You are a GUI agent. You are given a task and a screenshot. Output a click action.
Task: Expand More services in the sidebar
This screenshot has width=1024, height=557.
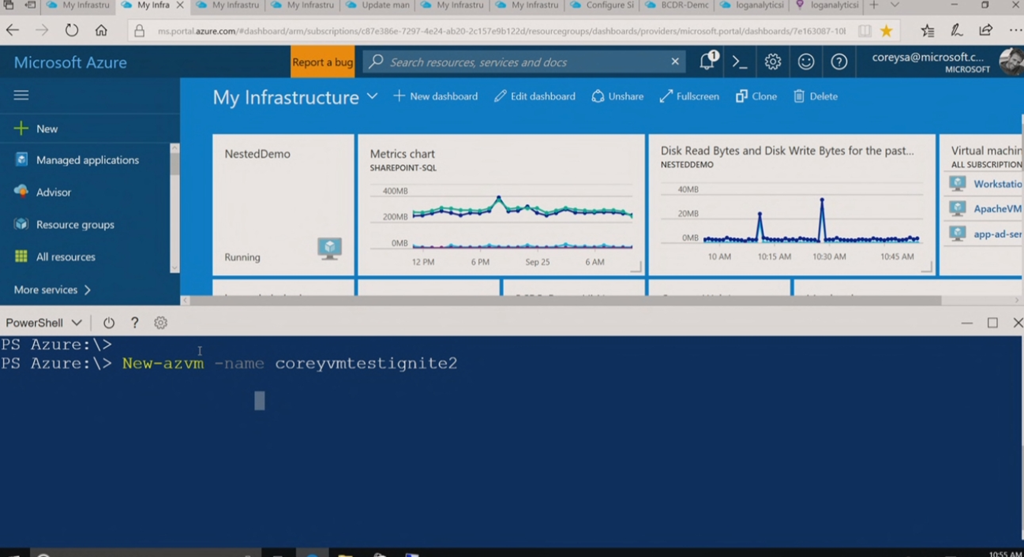point(52,290)
